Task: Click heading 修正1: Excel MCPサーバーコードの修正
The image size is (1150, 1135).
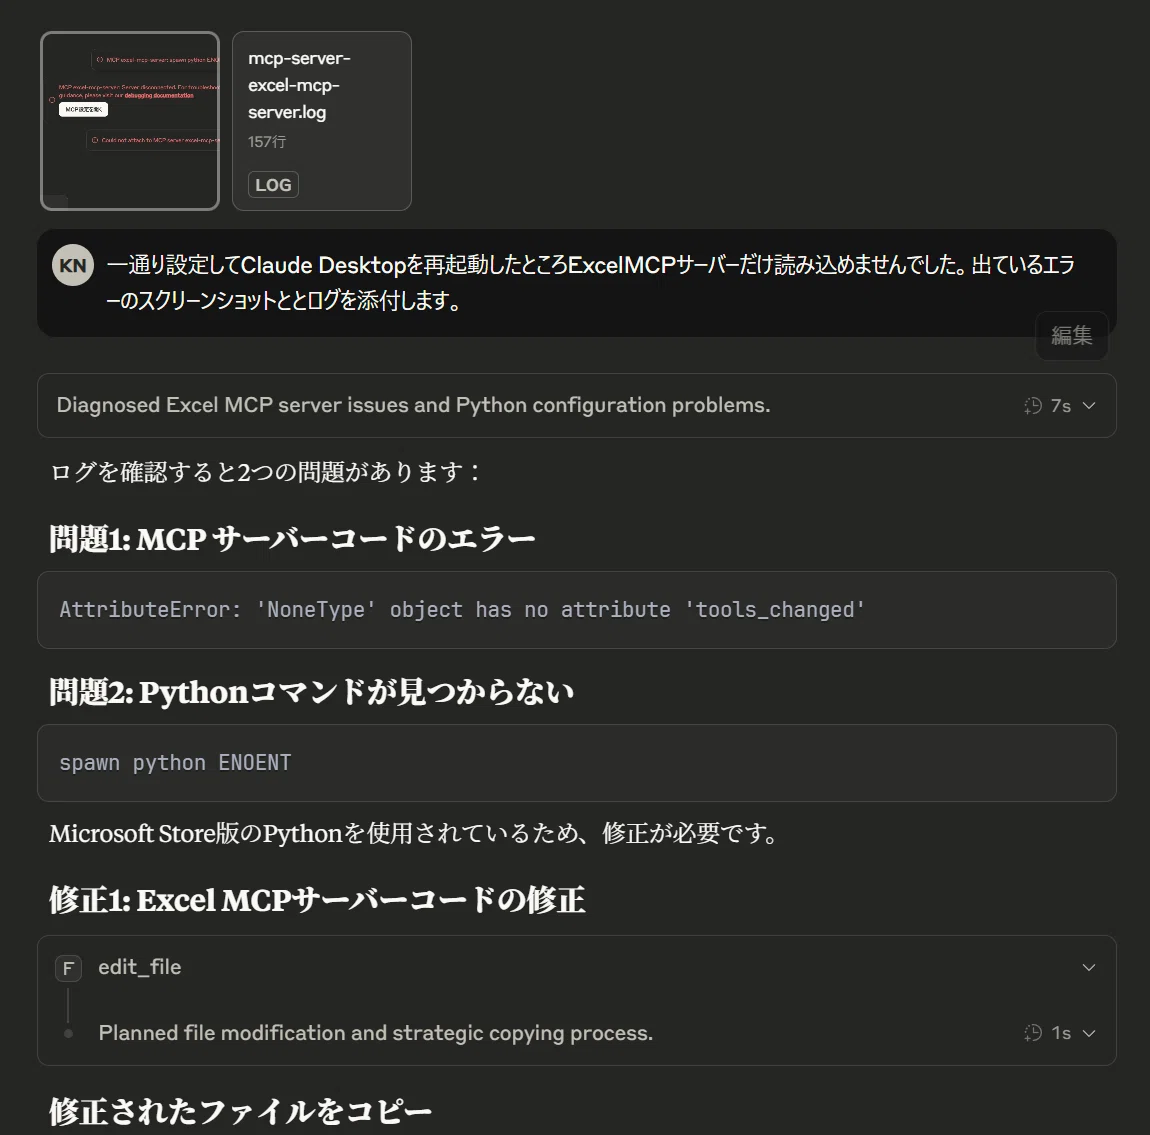Action: click(x=317, y=900)
